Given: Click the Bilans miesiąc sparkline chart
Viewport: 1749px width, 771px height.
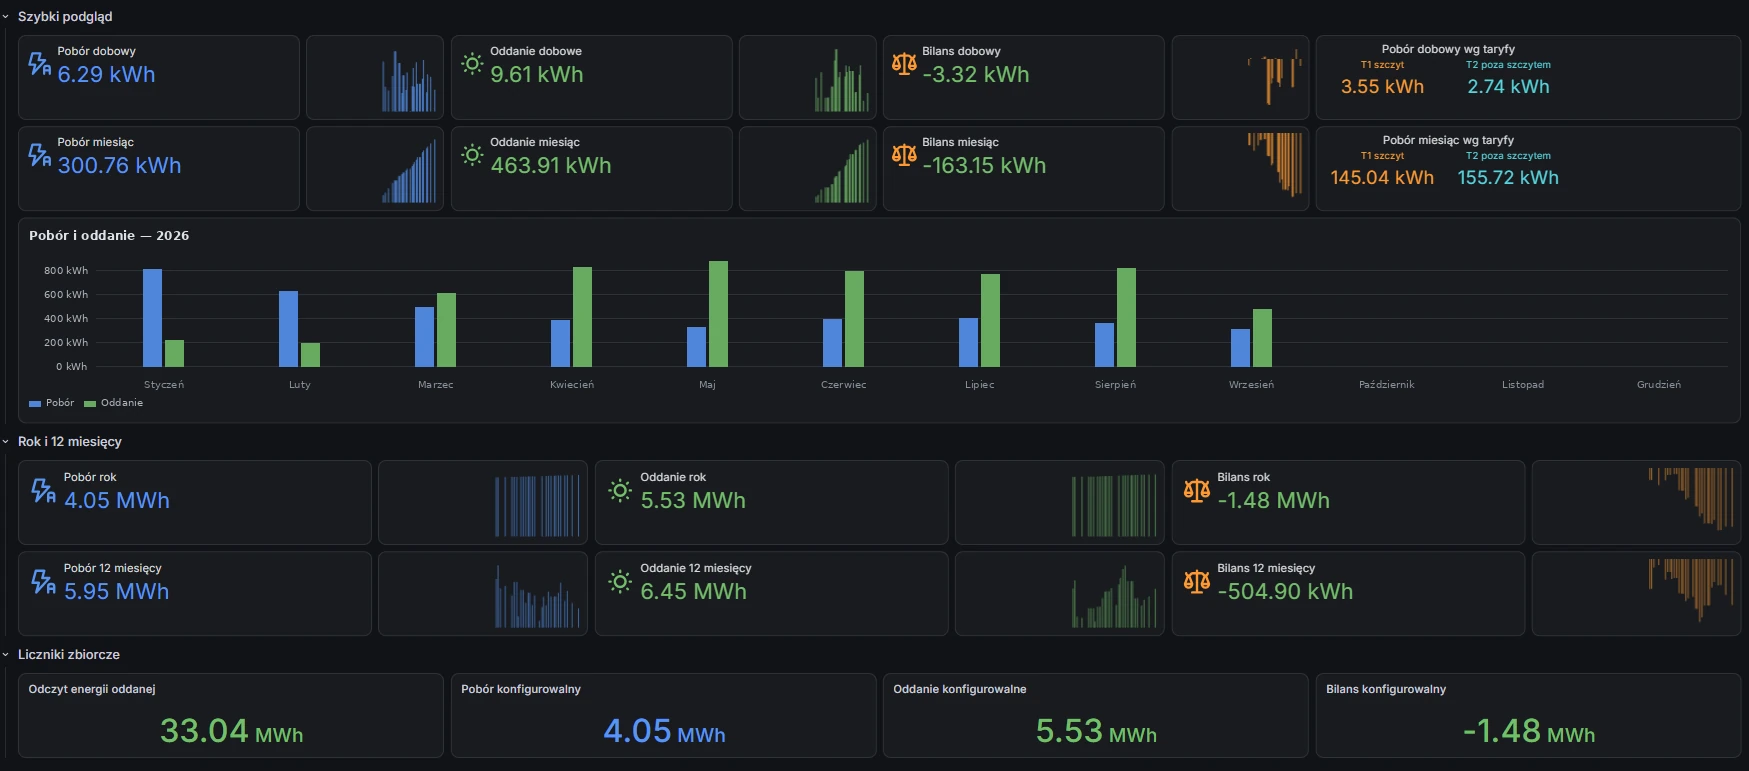Looking at the screenshot, I should (x=1274, y=165).
